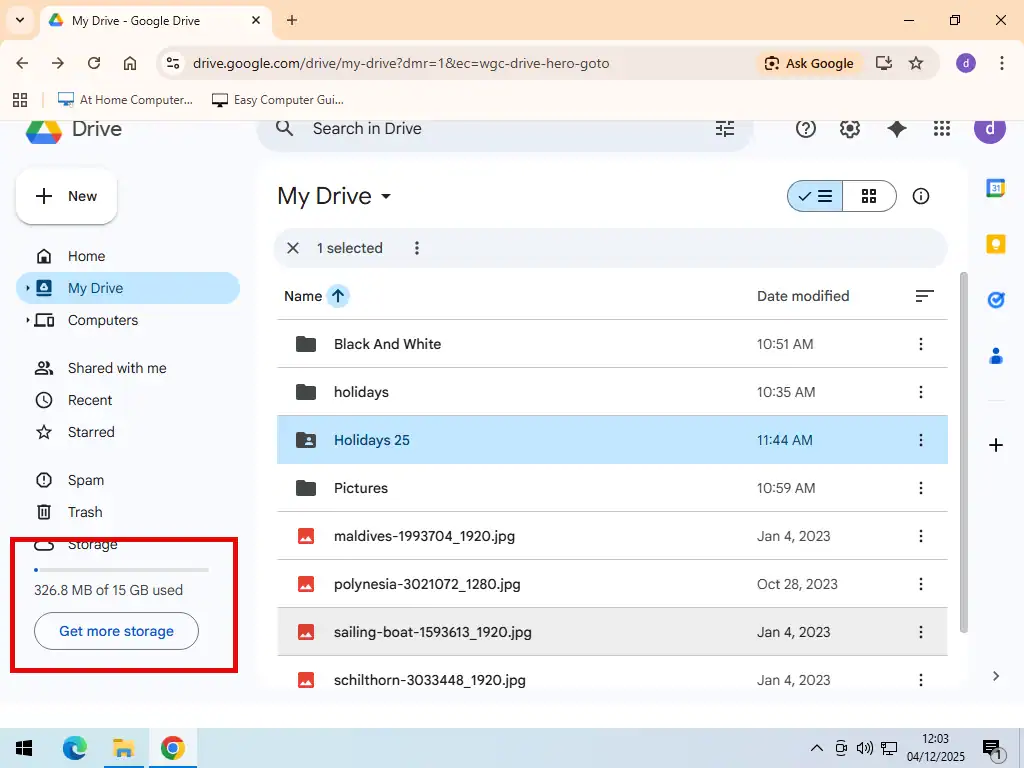The image size is (1024, 768).
Task: Expand My Drive in the sidebar tree
Action: pyautogui.click(x=30, y=288)
